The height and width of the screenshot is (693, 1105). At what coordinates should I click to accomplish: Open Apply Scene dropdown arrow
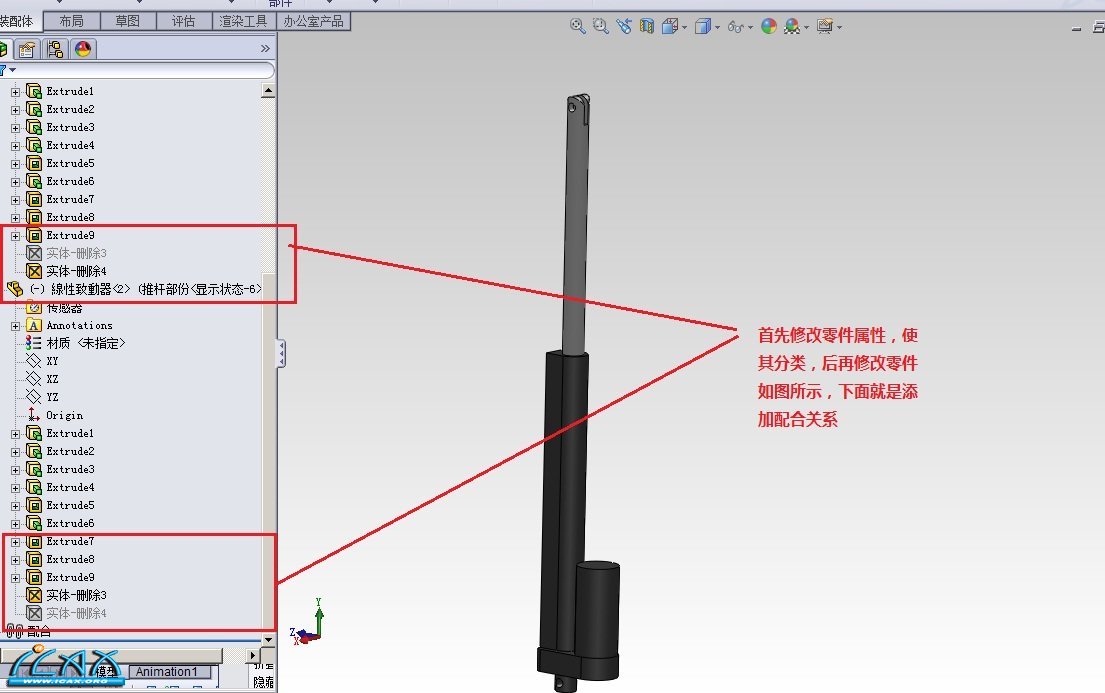click(806, 27)
